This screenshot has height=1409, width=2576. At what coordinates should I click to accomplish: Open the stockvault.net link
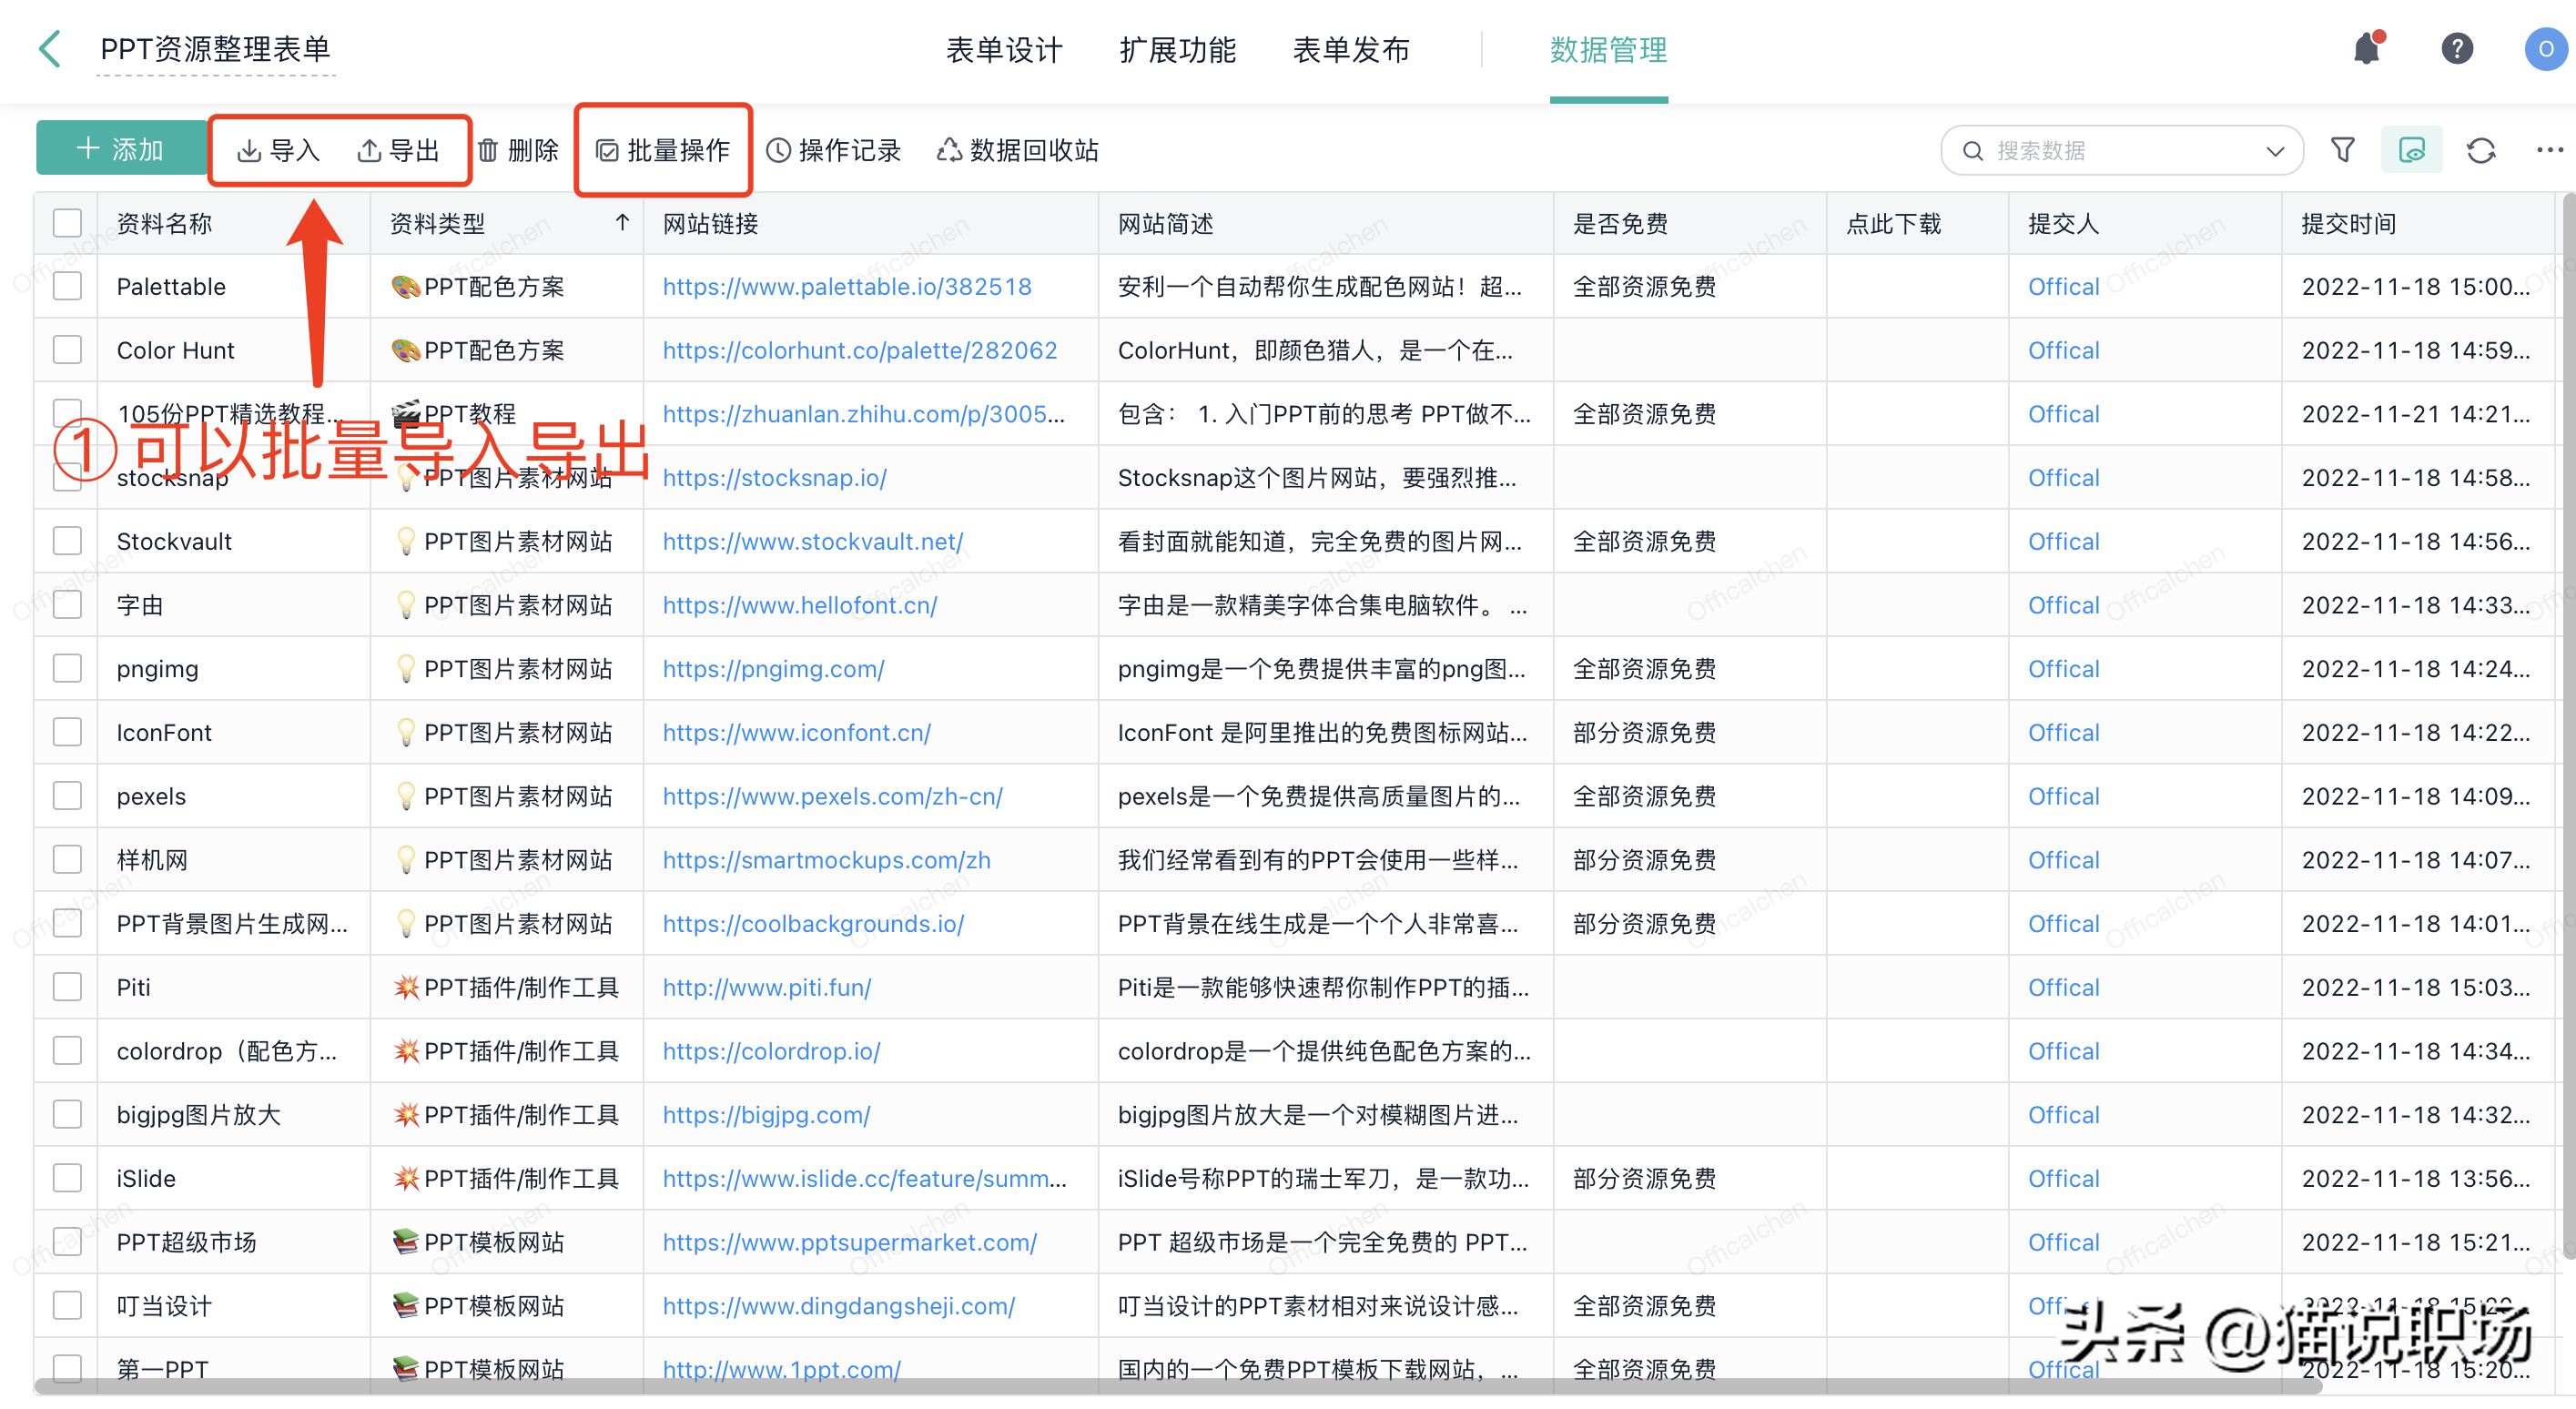pos(813,541)
